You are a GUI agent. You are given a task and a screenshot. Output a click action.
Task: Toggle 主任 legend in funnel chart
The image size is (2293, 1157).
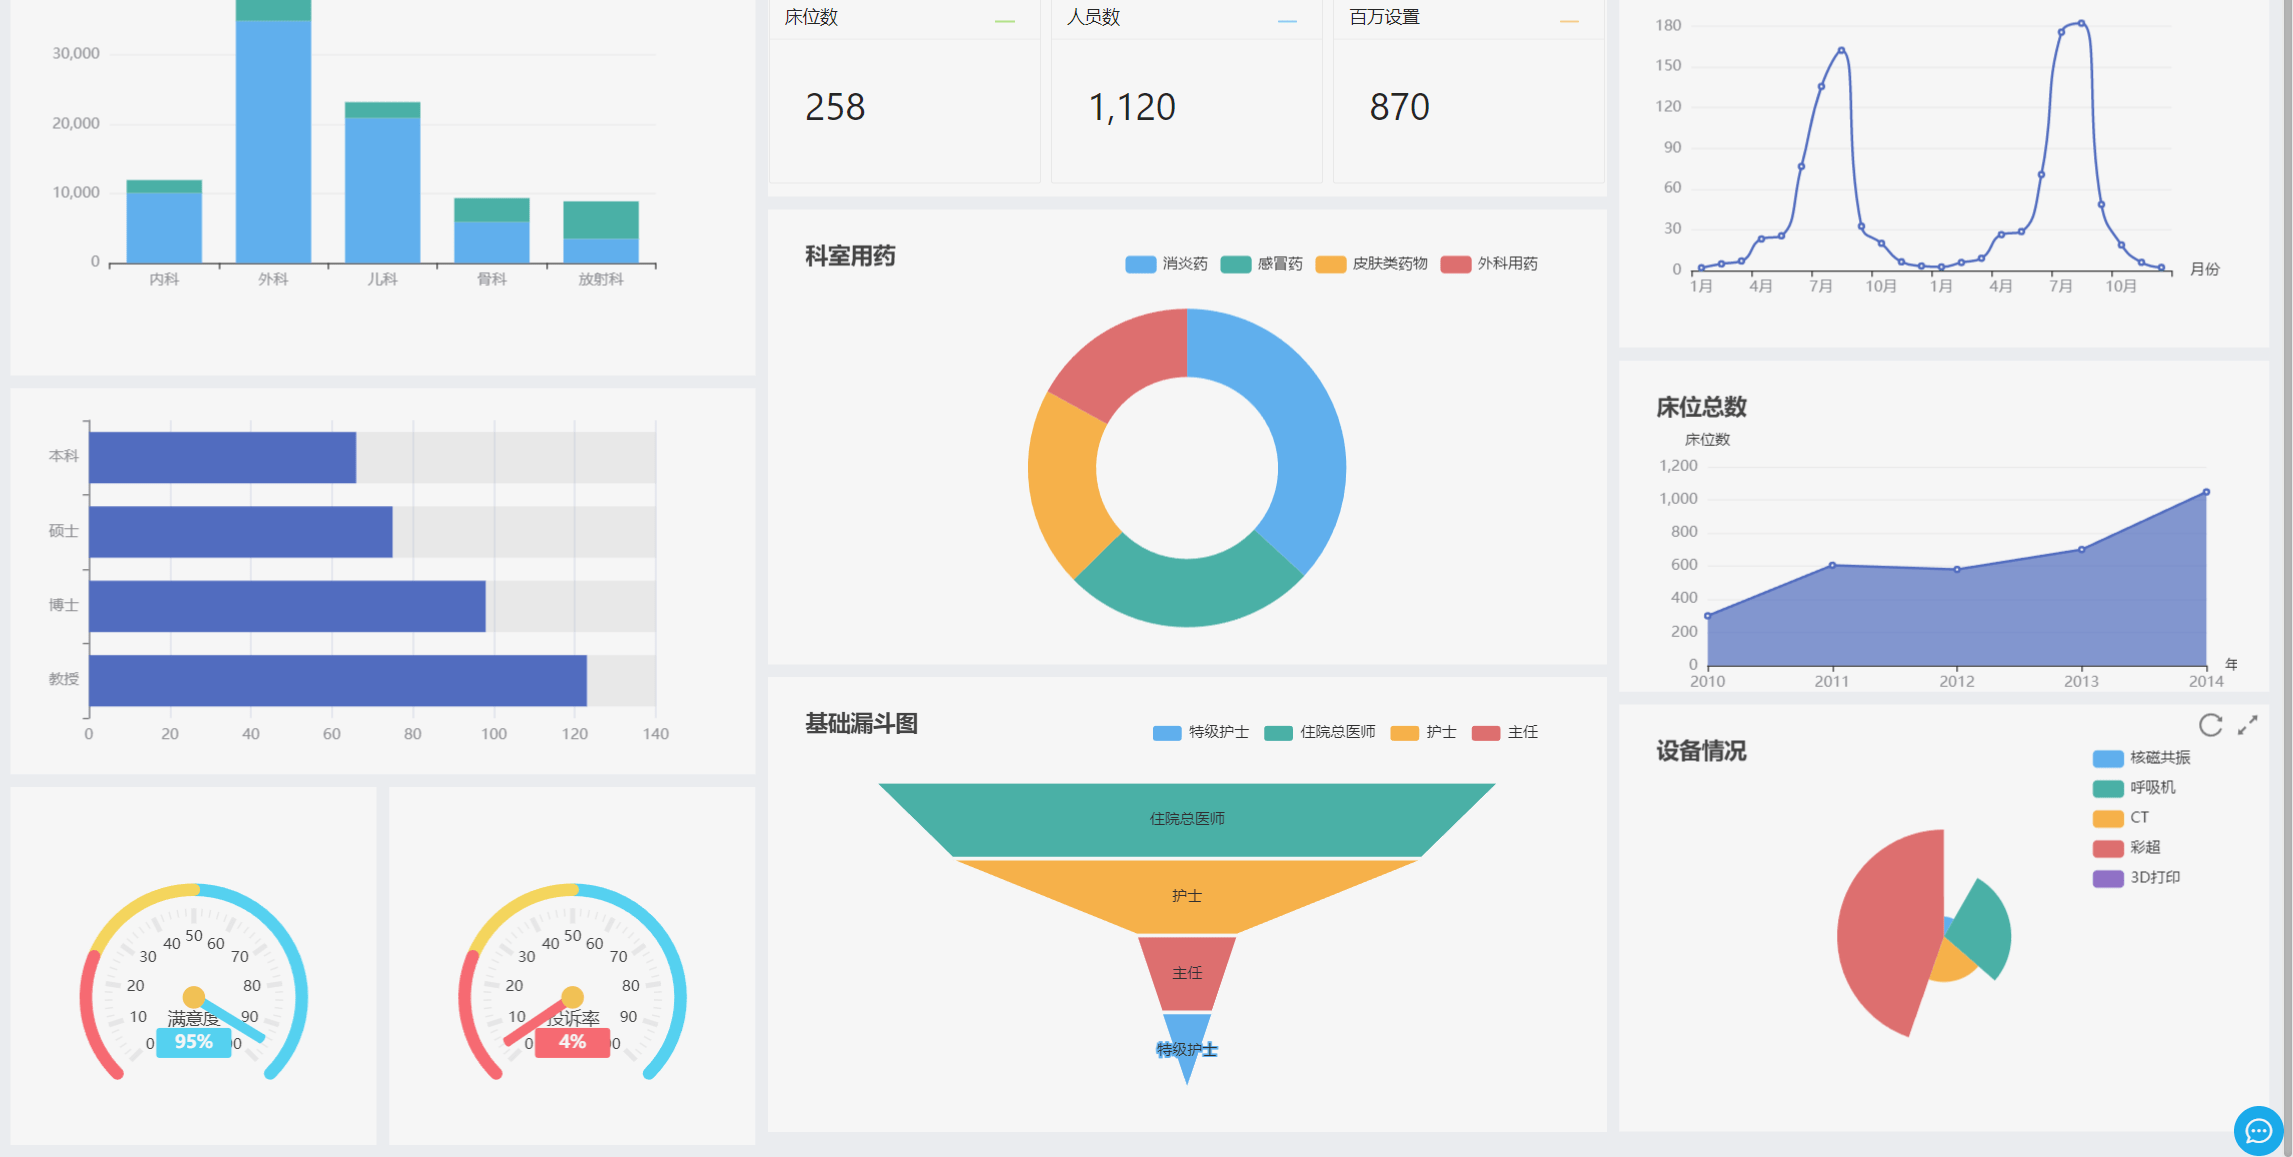pos(1505,732)
